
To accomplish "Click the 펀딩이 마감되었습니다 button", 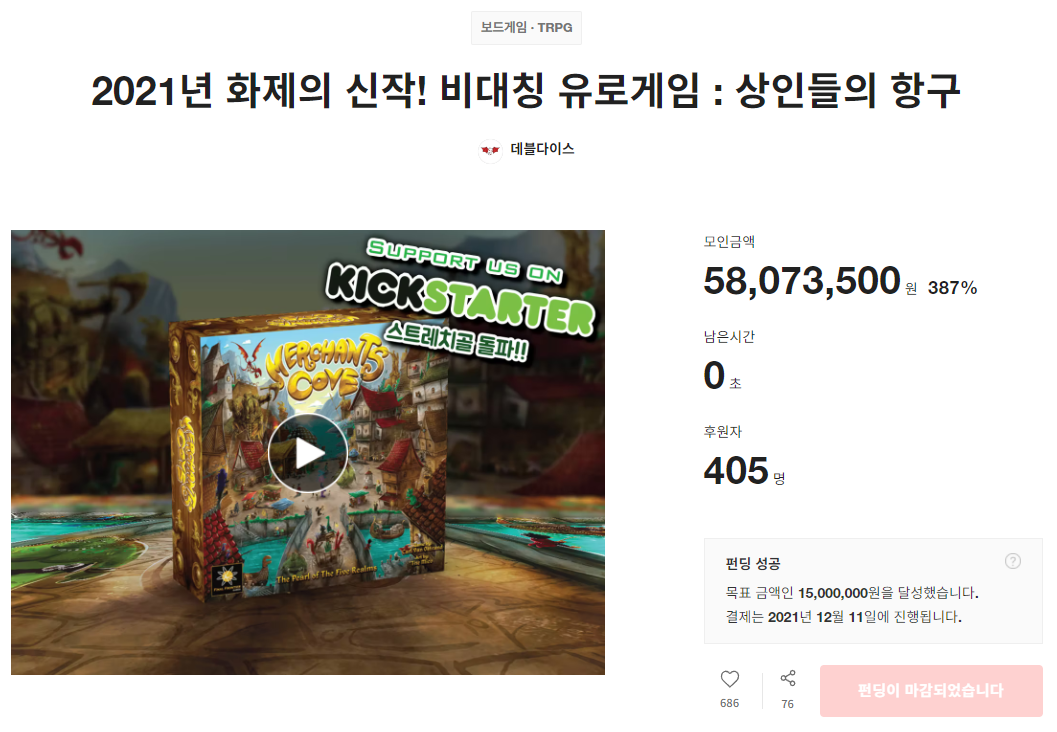I will click(x=931, y=690).
